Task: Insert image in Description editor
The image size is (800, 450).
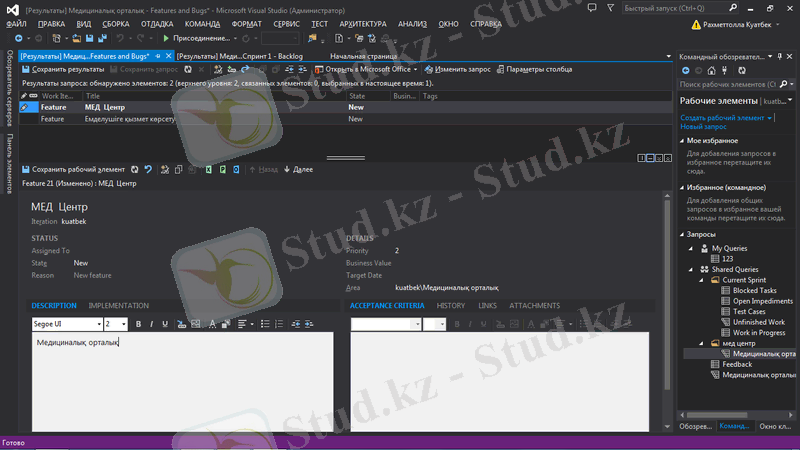Action: coord(195,324)
